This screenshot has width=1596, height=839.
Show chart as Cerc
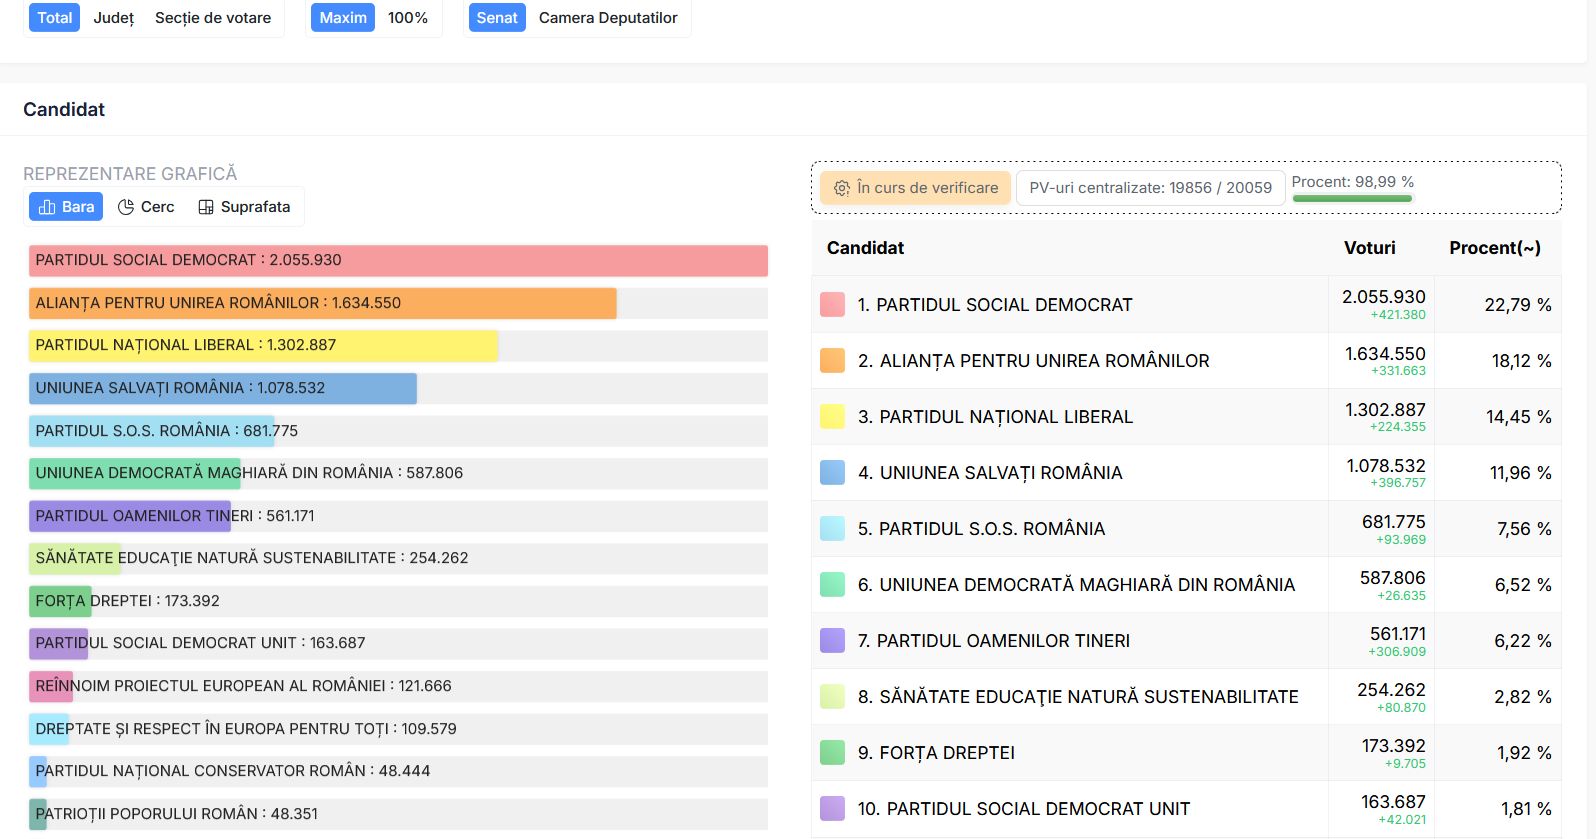pyautogui.click(x=146, y=207)
